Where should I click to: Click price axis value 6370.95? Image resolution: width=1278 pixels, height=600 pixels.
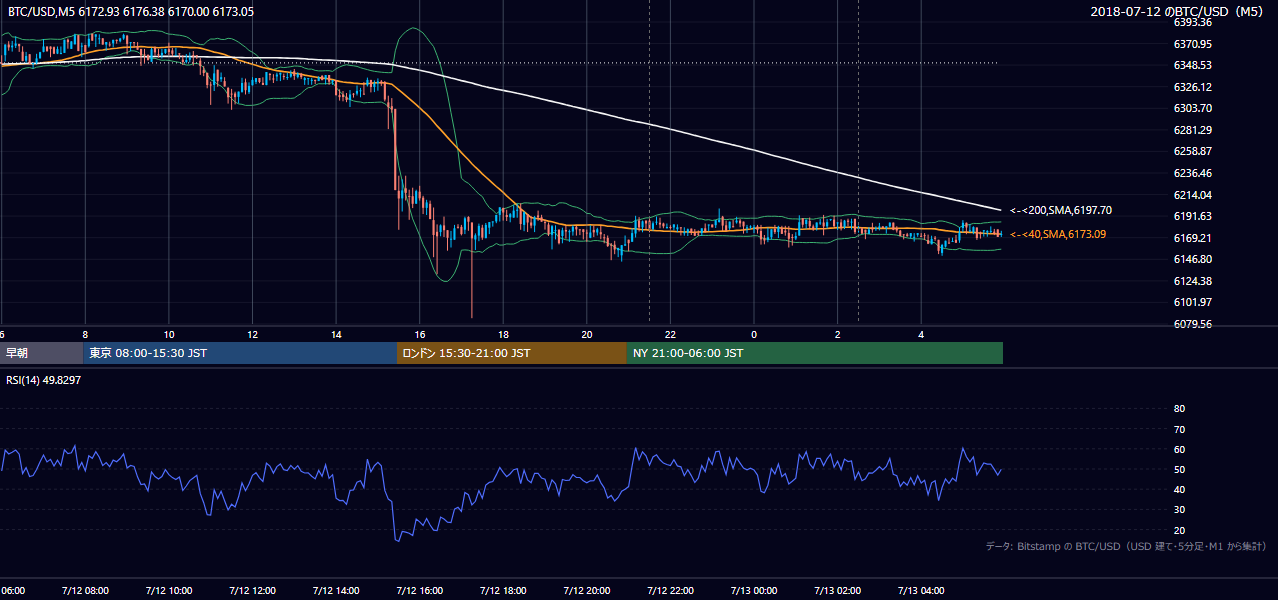tap(1192, 44)
